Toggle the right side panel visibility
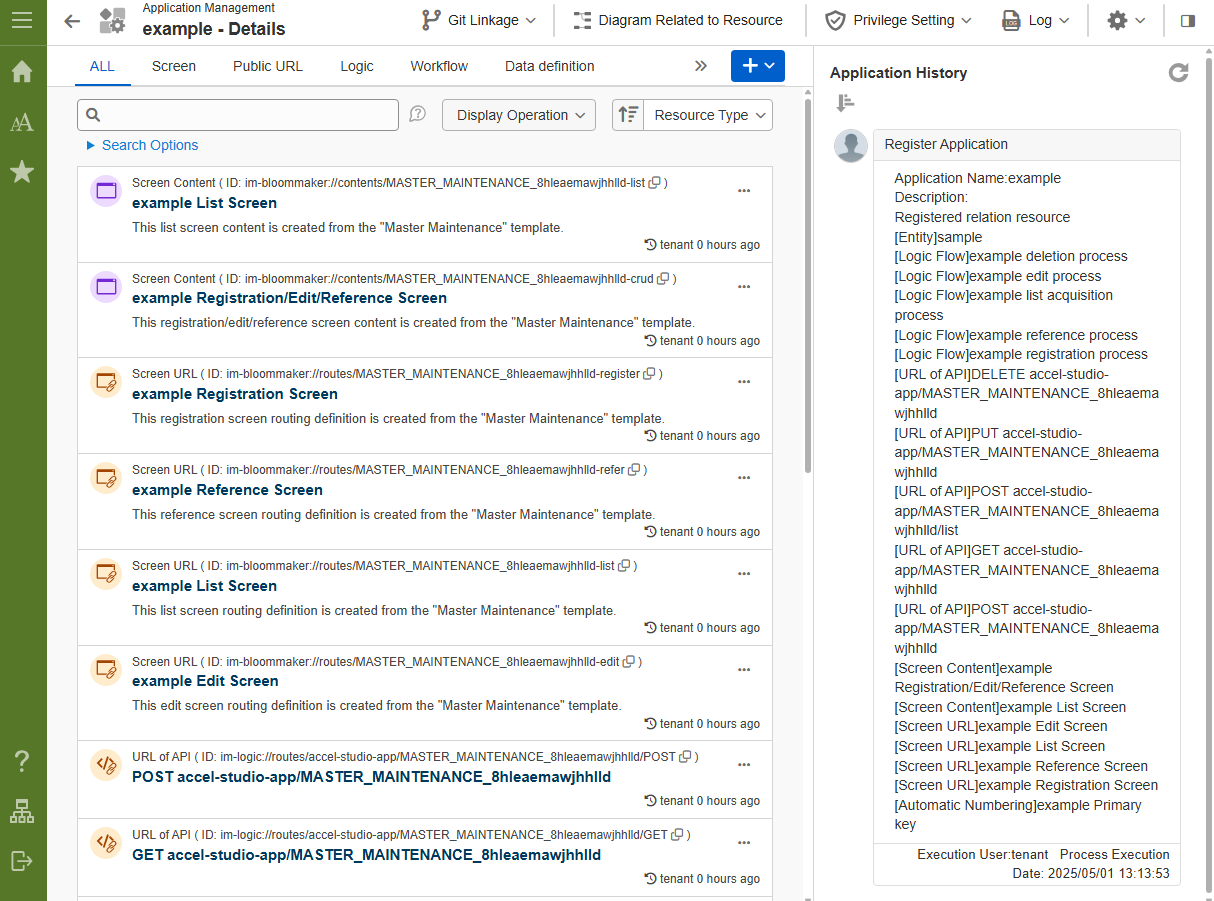Image resolution: width=1214 pixels, height=901 pixels. 1188,21
